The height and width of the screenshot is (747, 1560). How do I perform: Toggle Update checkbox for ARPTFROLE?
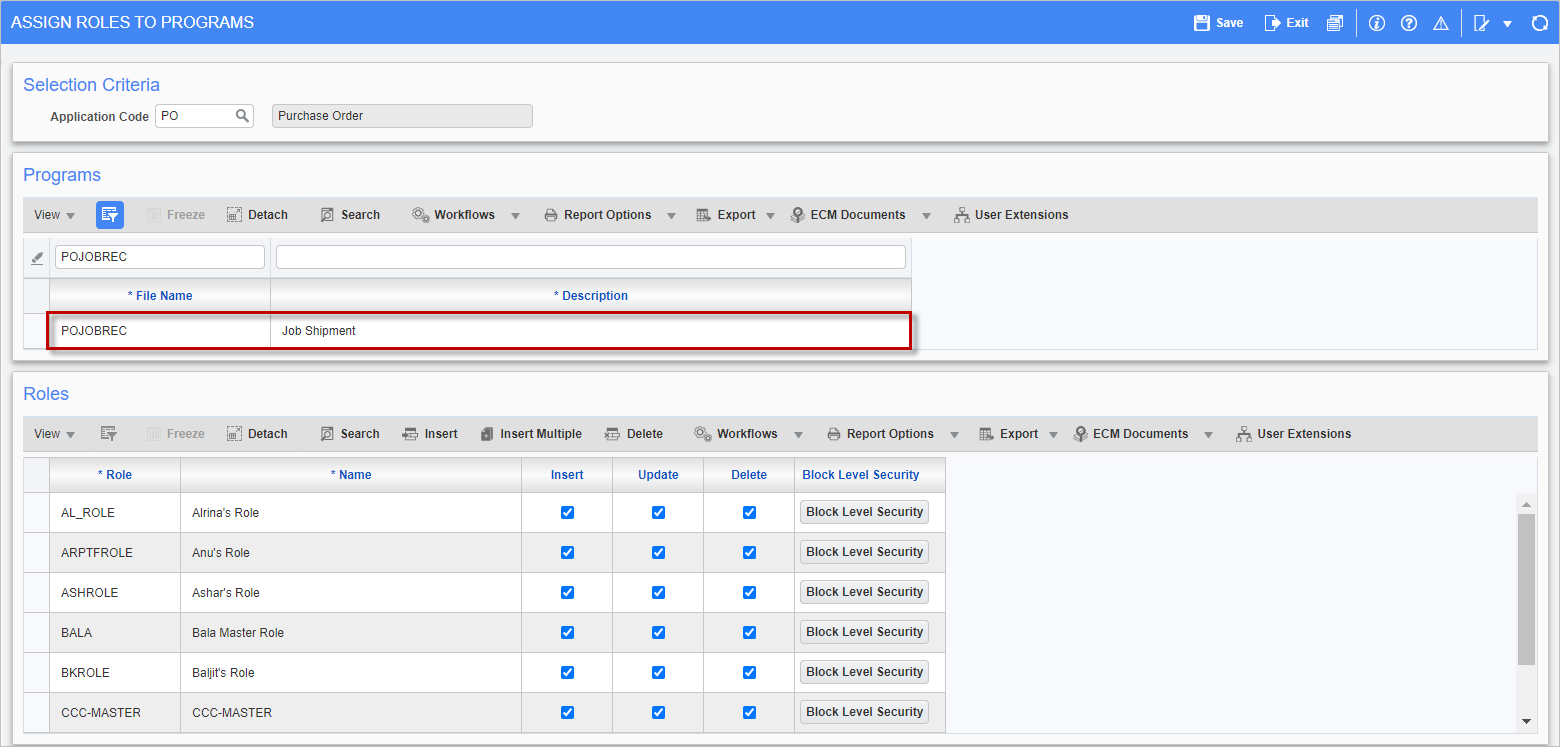point(658,552)
